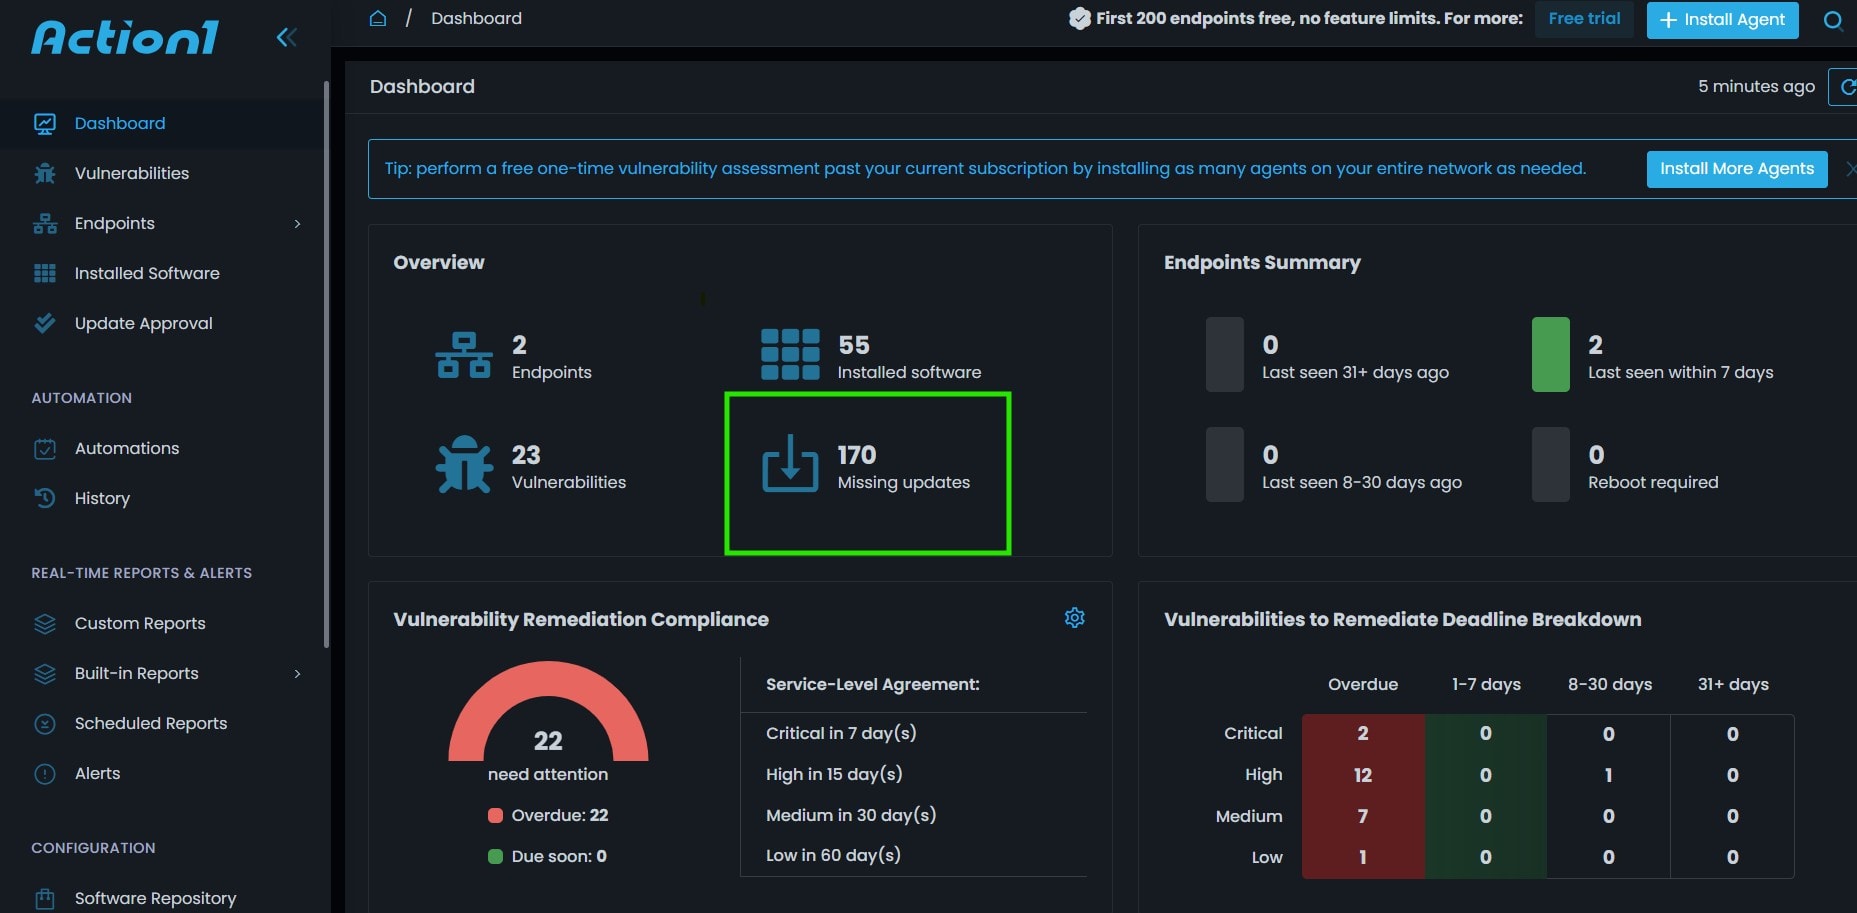Image resolution: width=1857 pixels, height=913 pixels.
Task: Click the refresh dashboard icon
Action: pyautogui.click(x=1846, y=87)
